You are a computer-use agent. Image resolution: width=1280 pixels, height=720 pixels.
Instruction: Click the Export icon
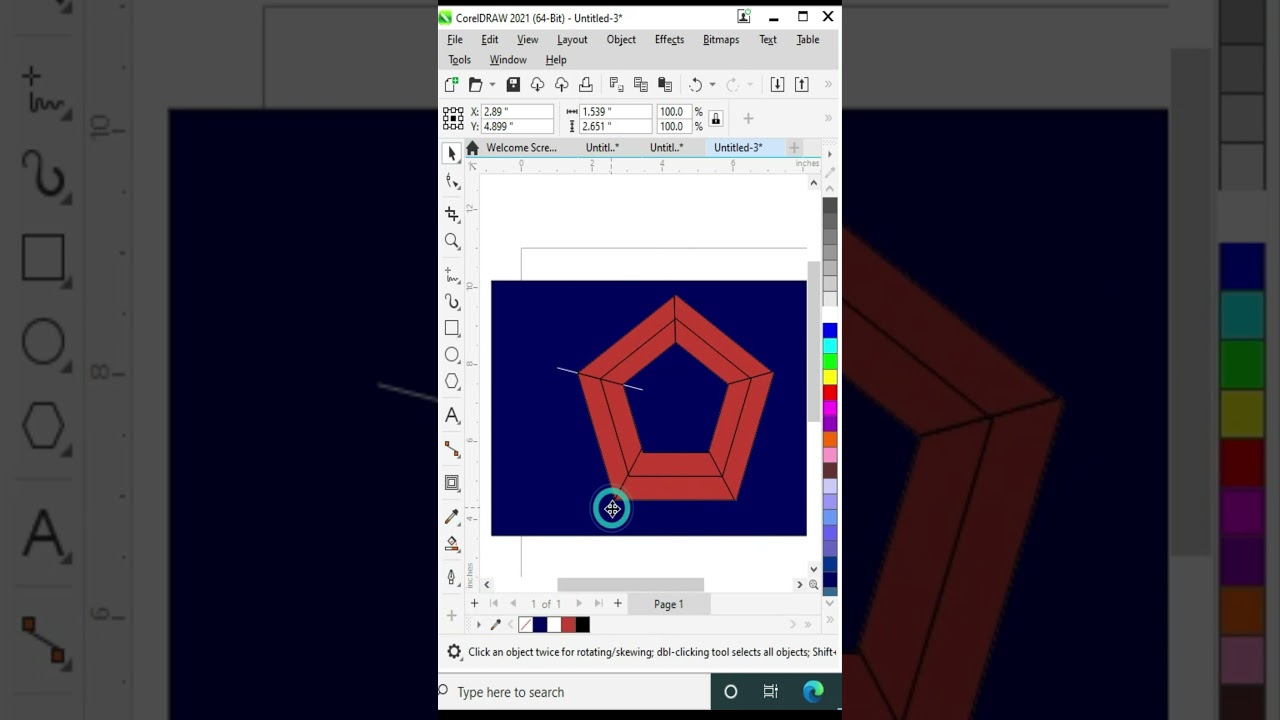[801, 85]
